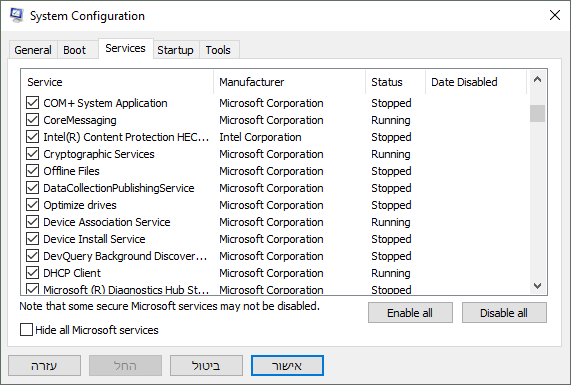Screen dimensions: 571x385
Task: Click the scroll up arrow in services list
Action: [537, 79]
